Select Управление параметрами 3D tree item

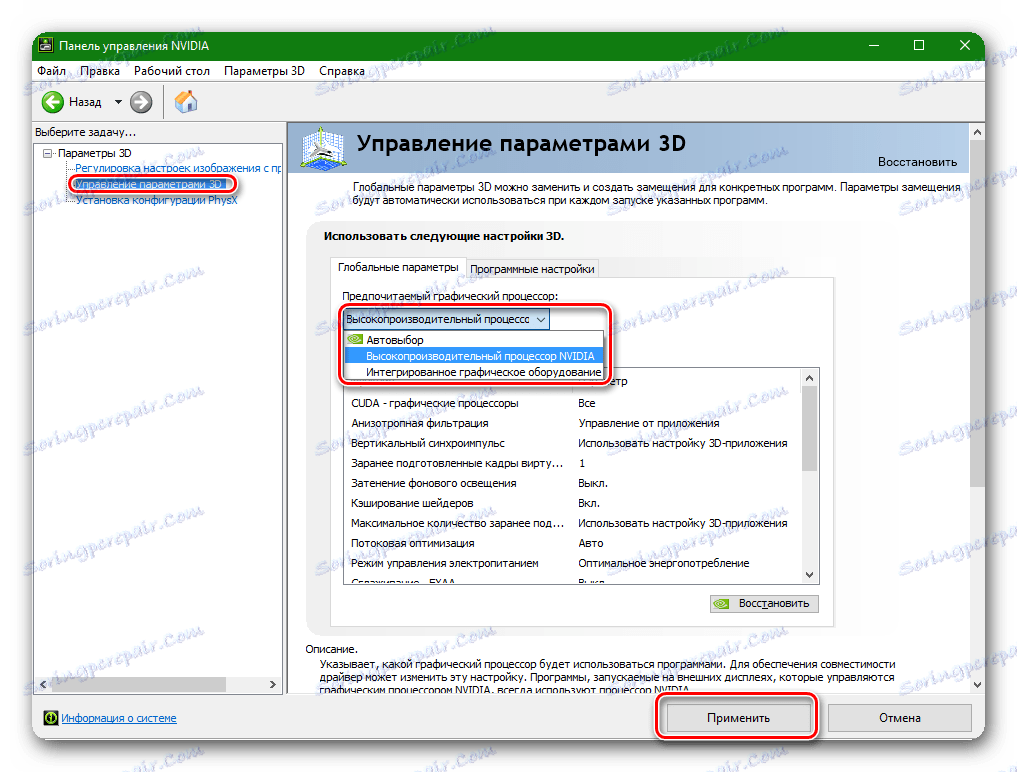tap(149, 184)
